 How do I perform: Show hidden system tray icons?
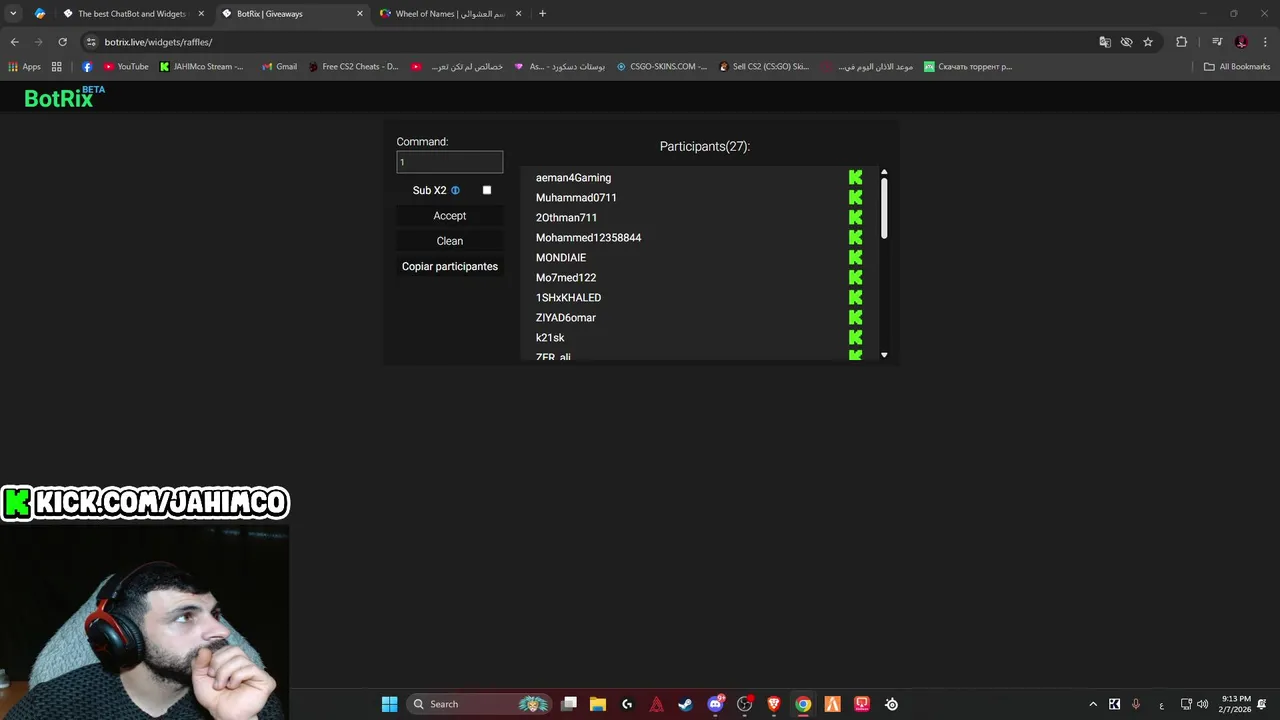(1093, 704)
